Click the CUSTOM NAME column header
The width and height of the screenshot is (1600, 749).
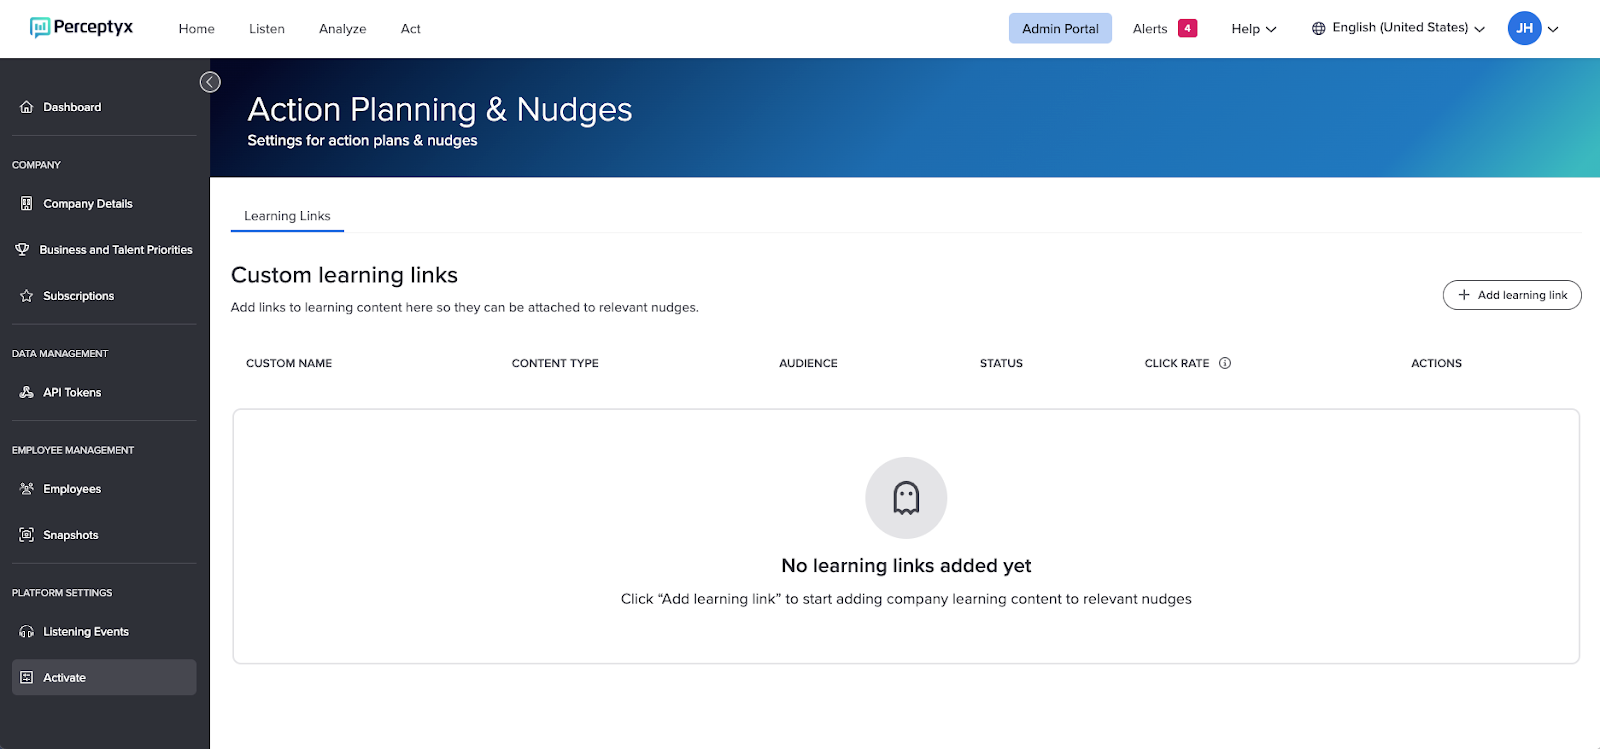[x=289, y=363]
